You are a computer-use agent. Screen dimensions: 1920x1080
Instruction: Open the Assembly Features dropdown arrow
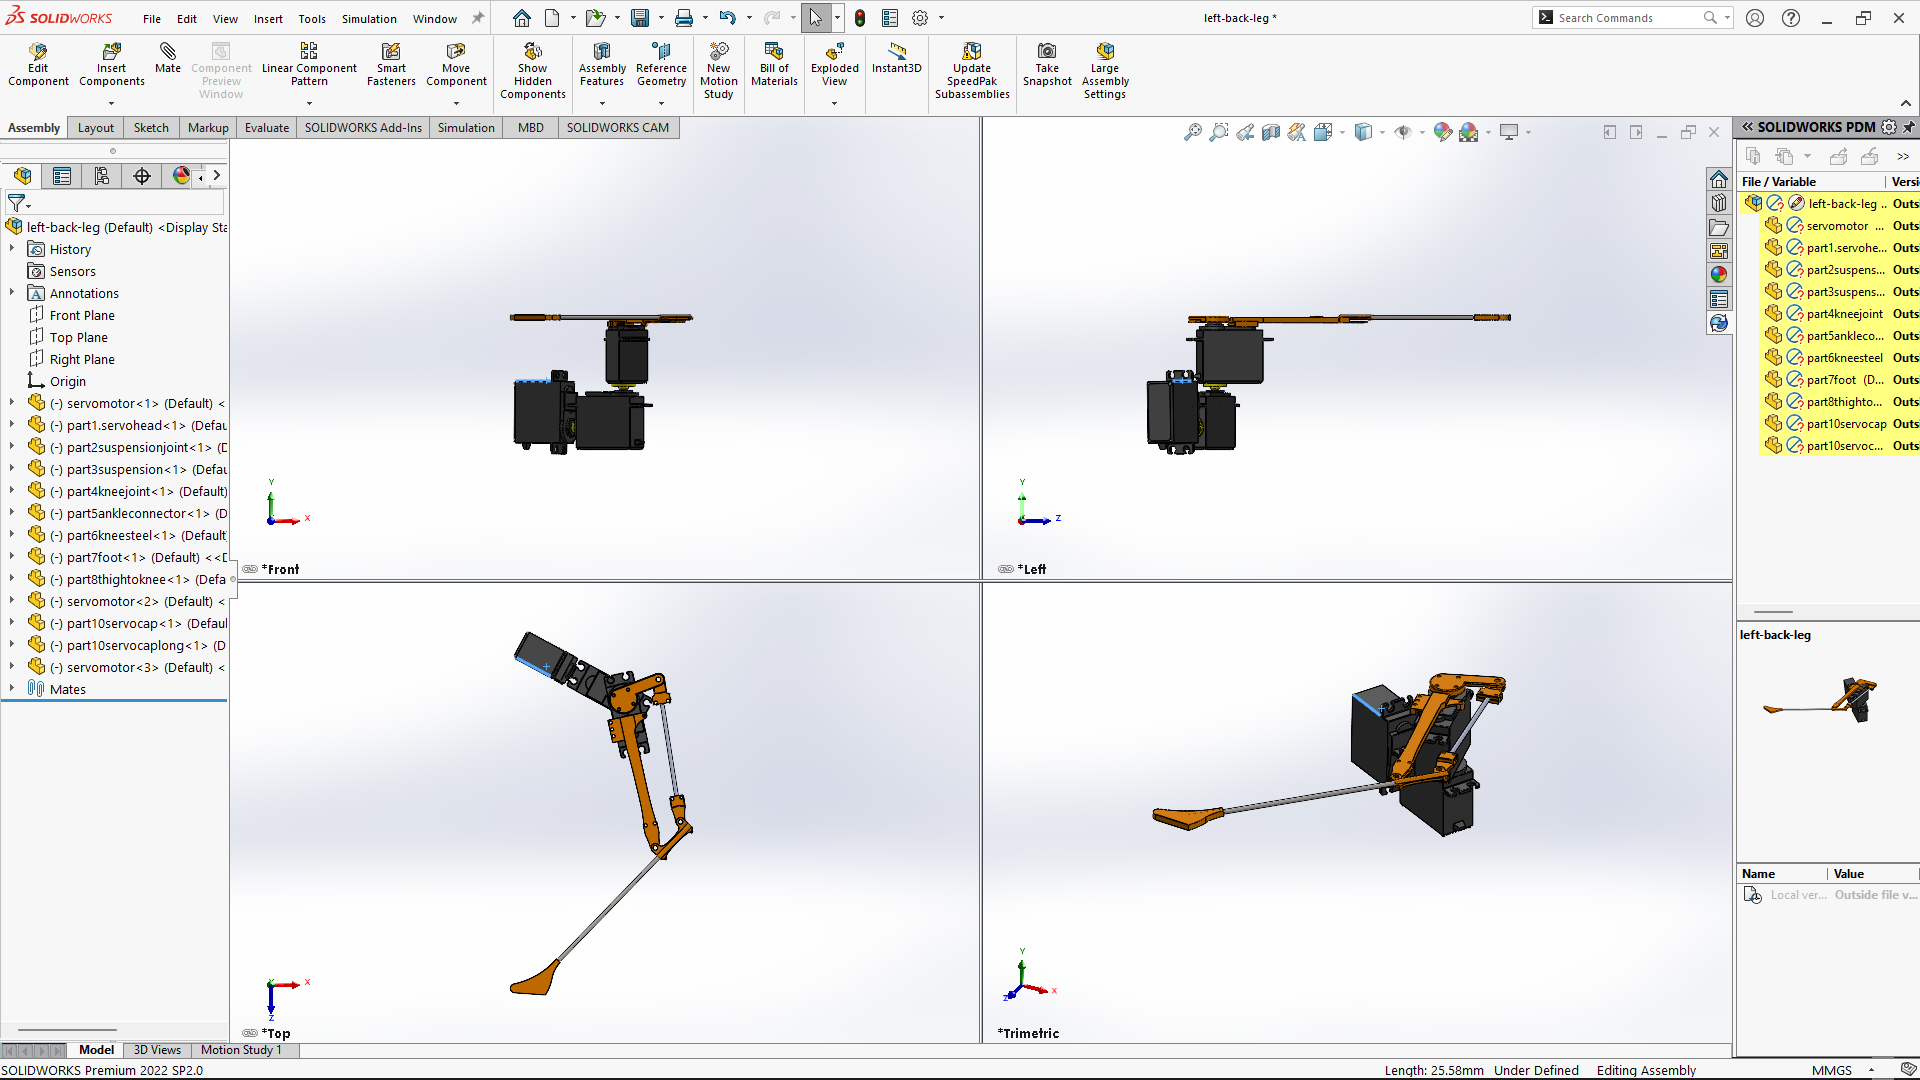tap(602, 103)
